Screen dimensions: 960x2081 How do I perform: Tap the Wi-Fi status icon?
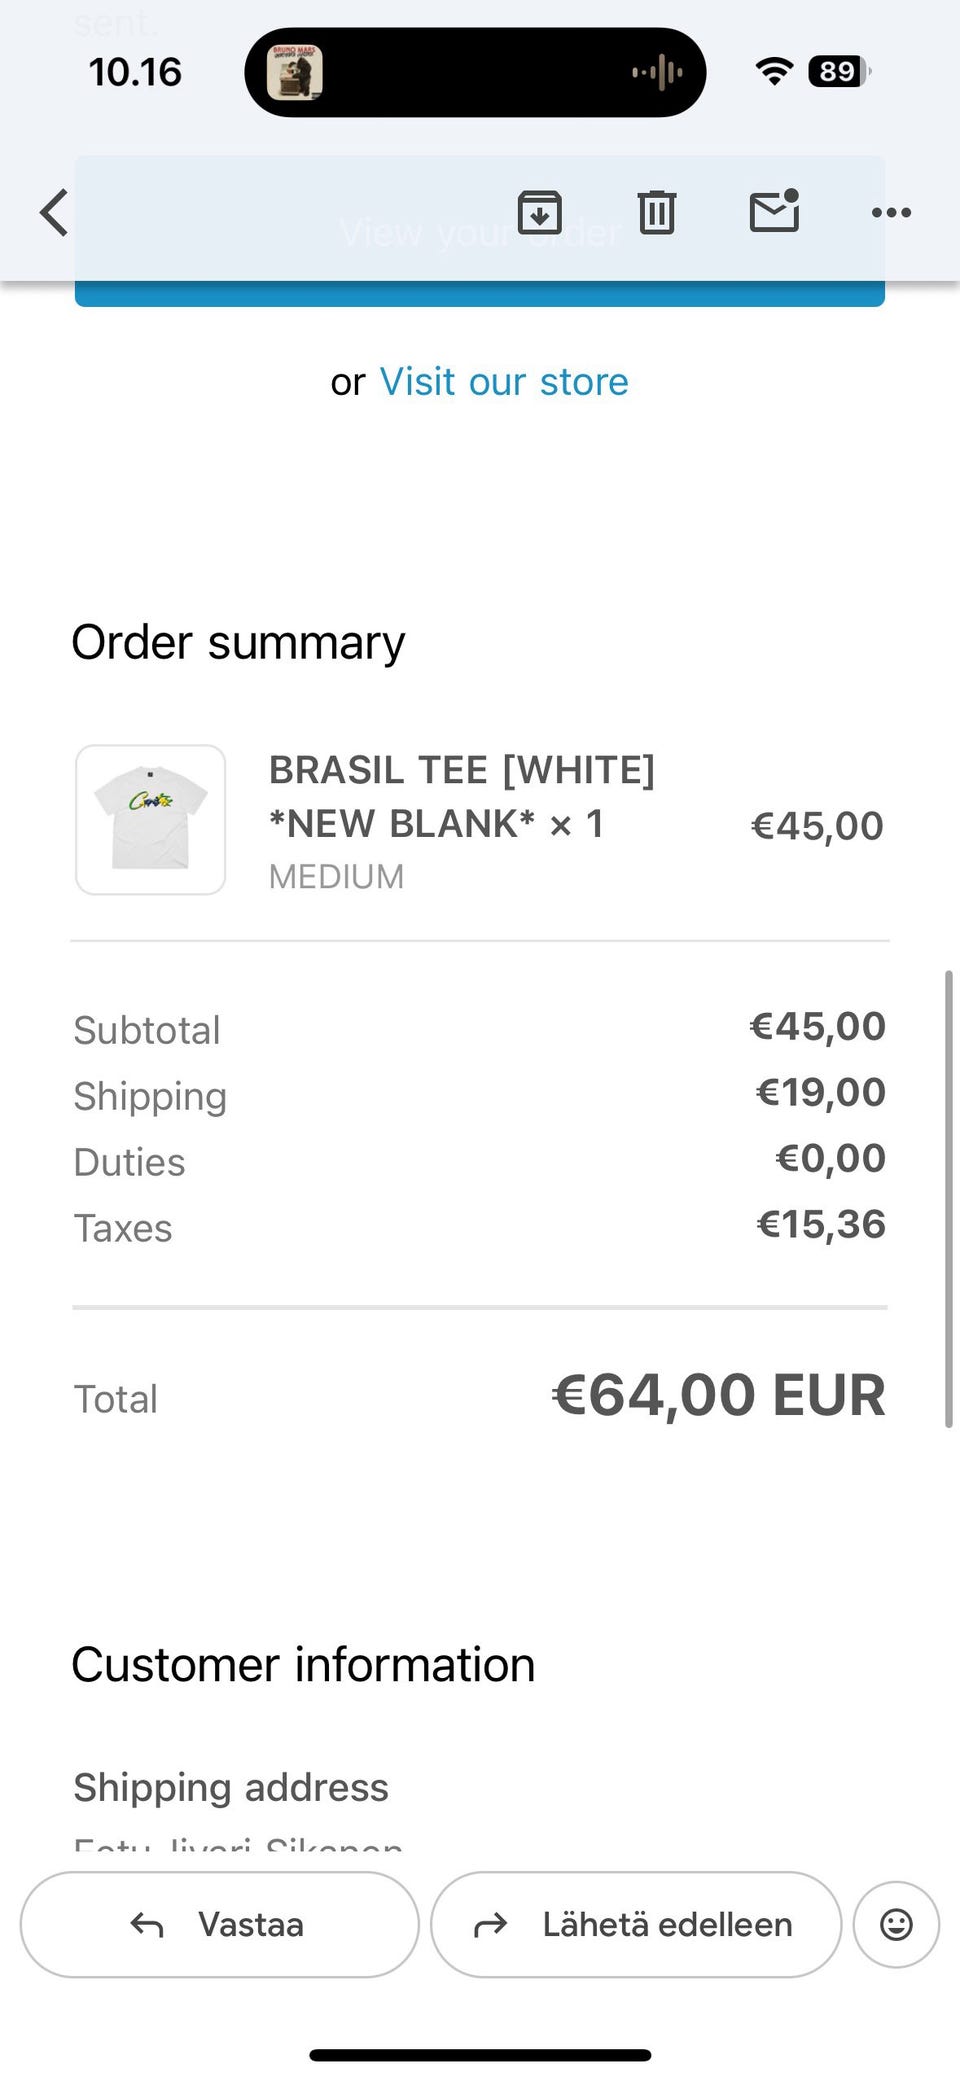773,71
